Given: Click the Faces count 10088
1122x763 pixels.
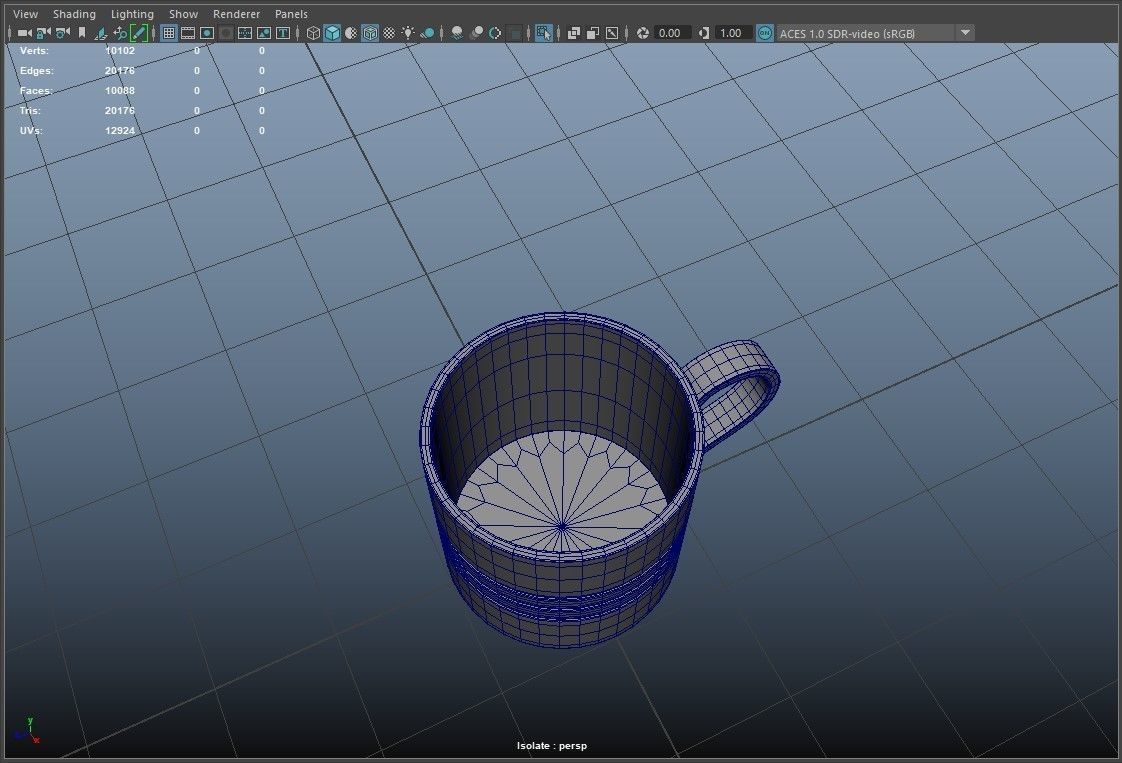Looking at the screenshot, I should click(x=119, y=91).
